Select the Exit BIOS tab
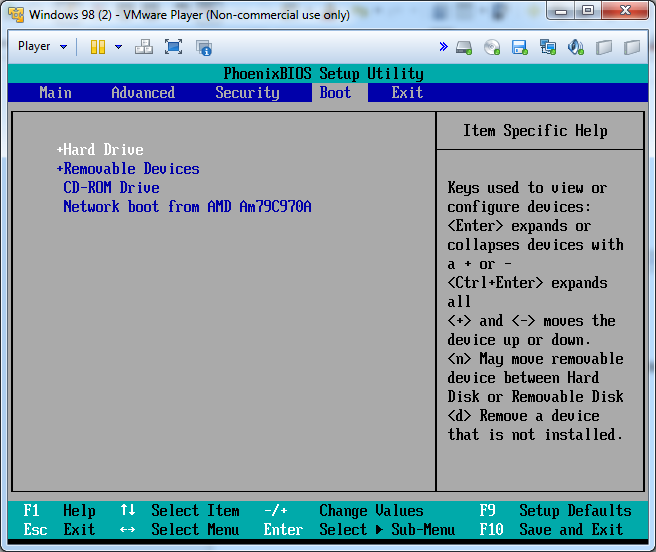Viewport: 656px width, 552px height. point(407,93)
